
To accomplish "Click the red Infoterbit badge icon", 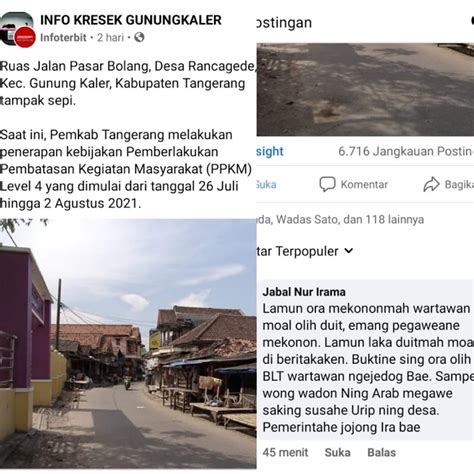I will point(25,37).
